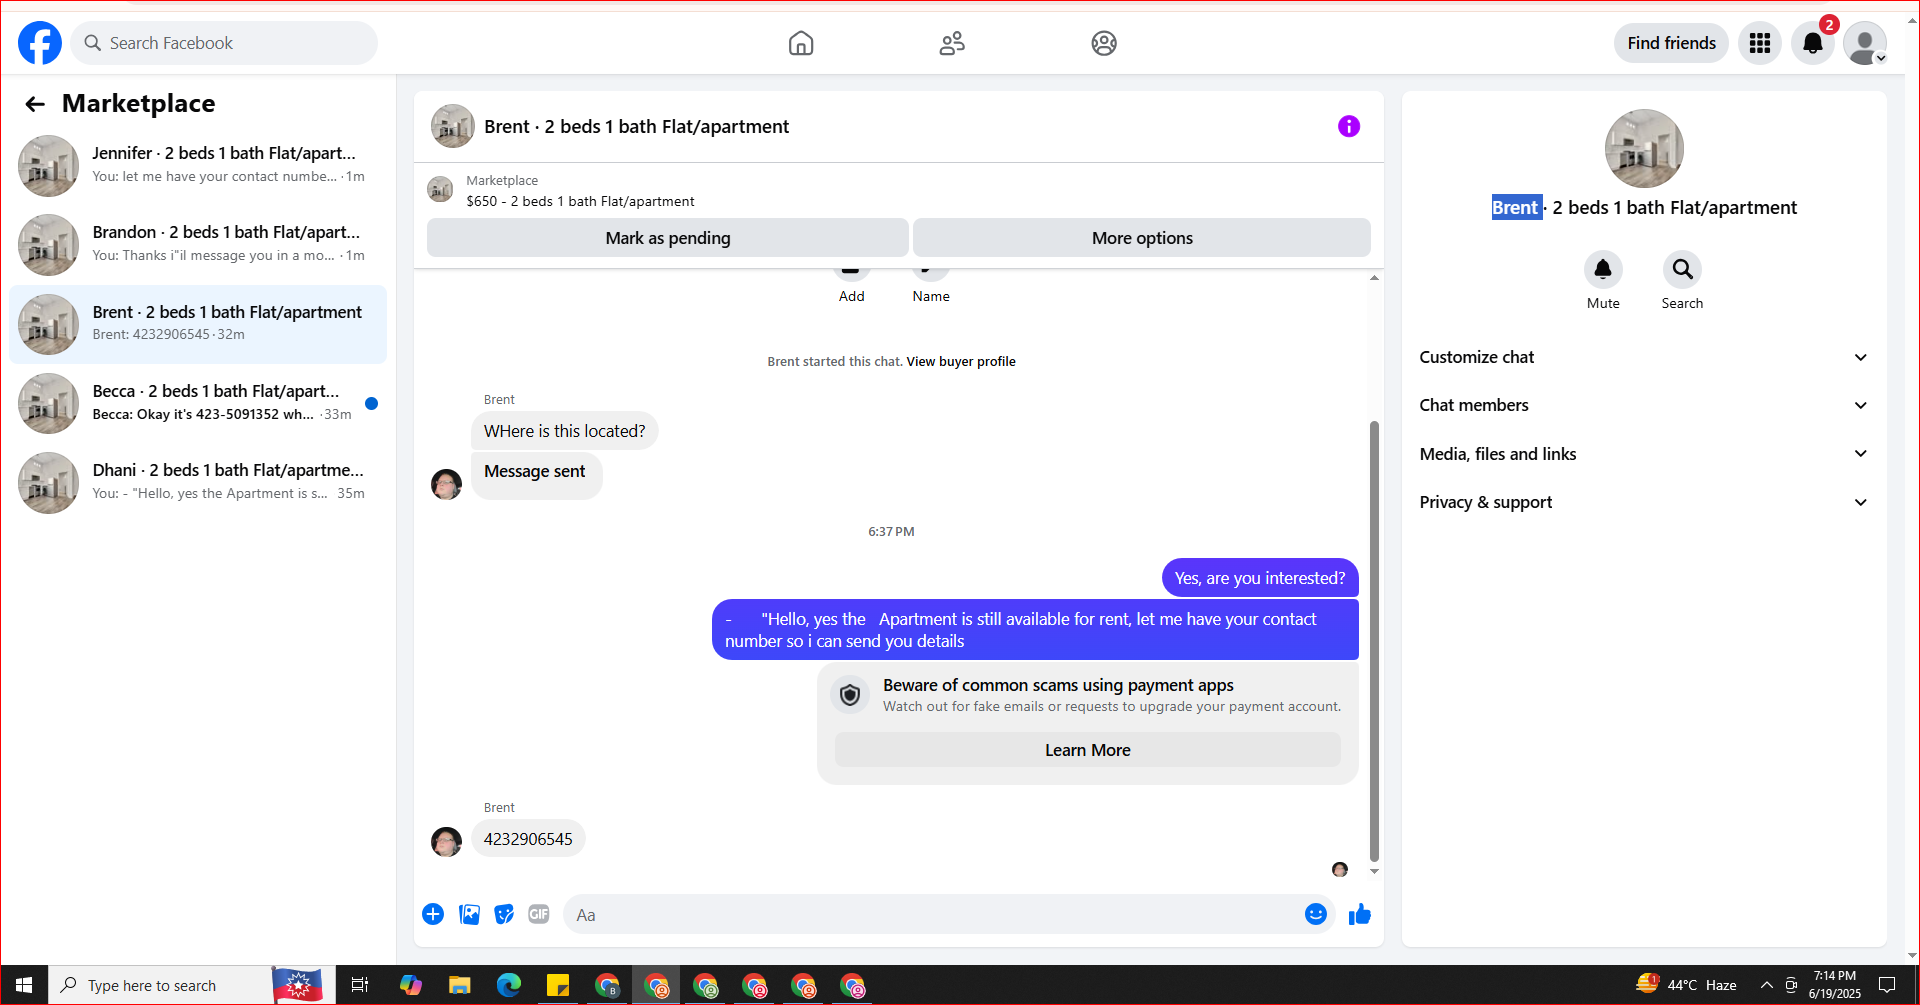Viewport: 1920px width, 1005px height.
Task: Click the Add label under chat header
Action: coord(852,297)
